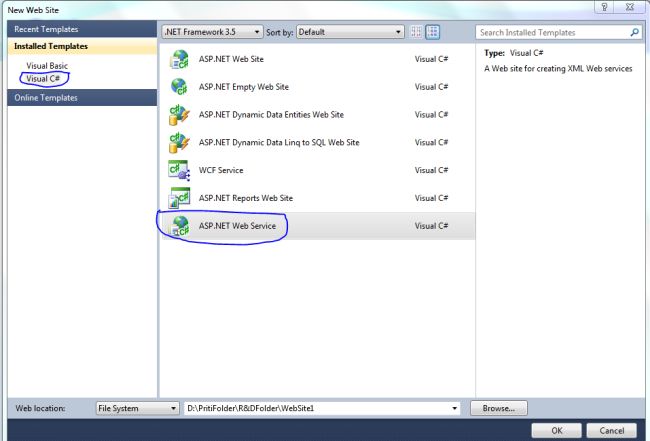Open the File System web location dropdown

[x=137, y=408]
